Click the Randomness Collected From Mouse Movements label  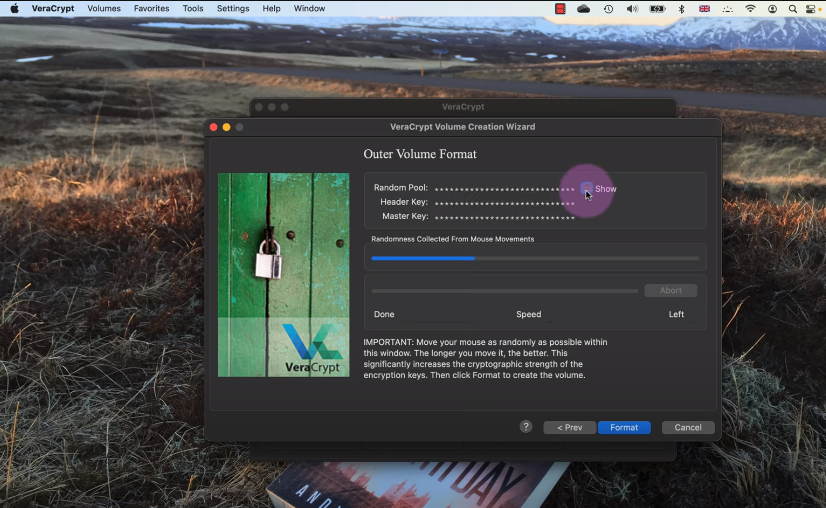[453, 239]
